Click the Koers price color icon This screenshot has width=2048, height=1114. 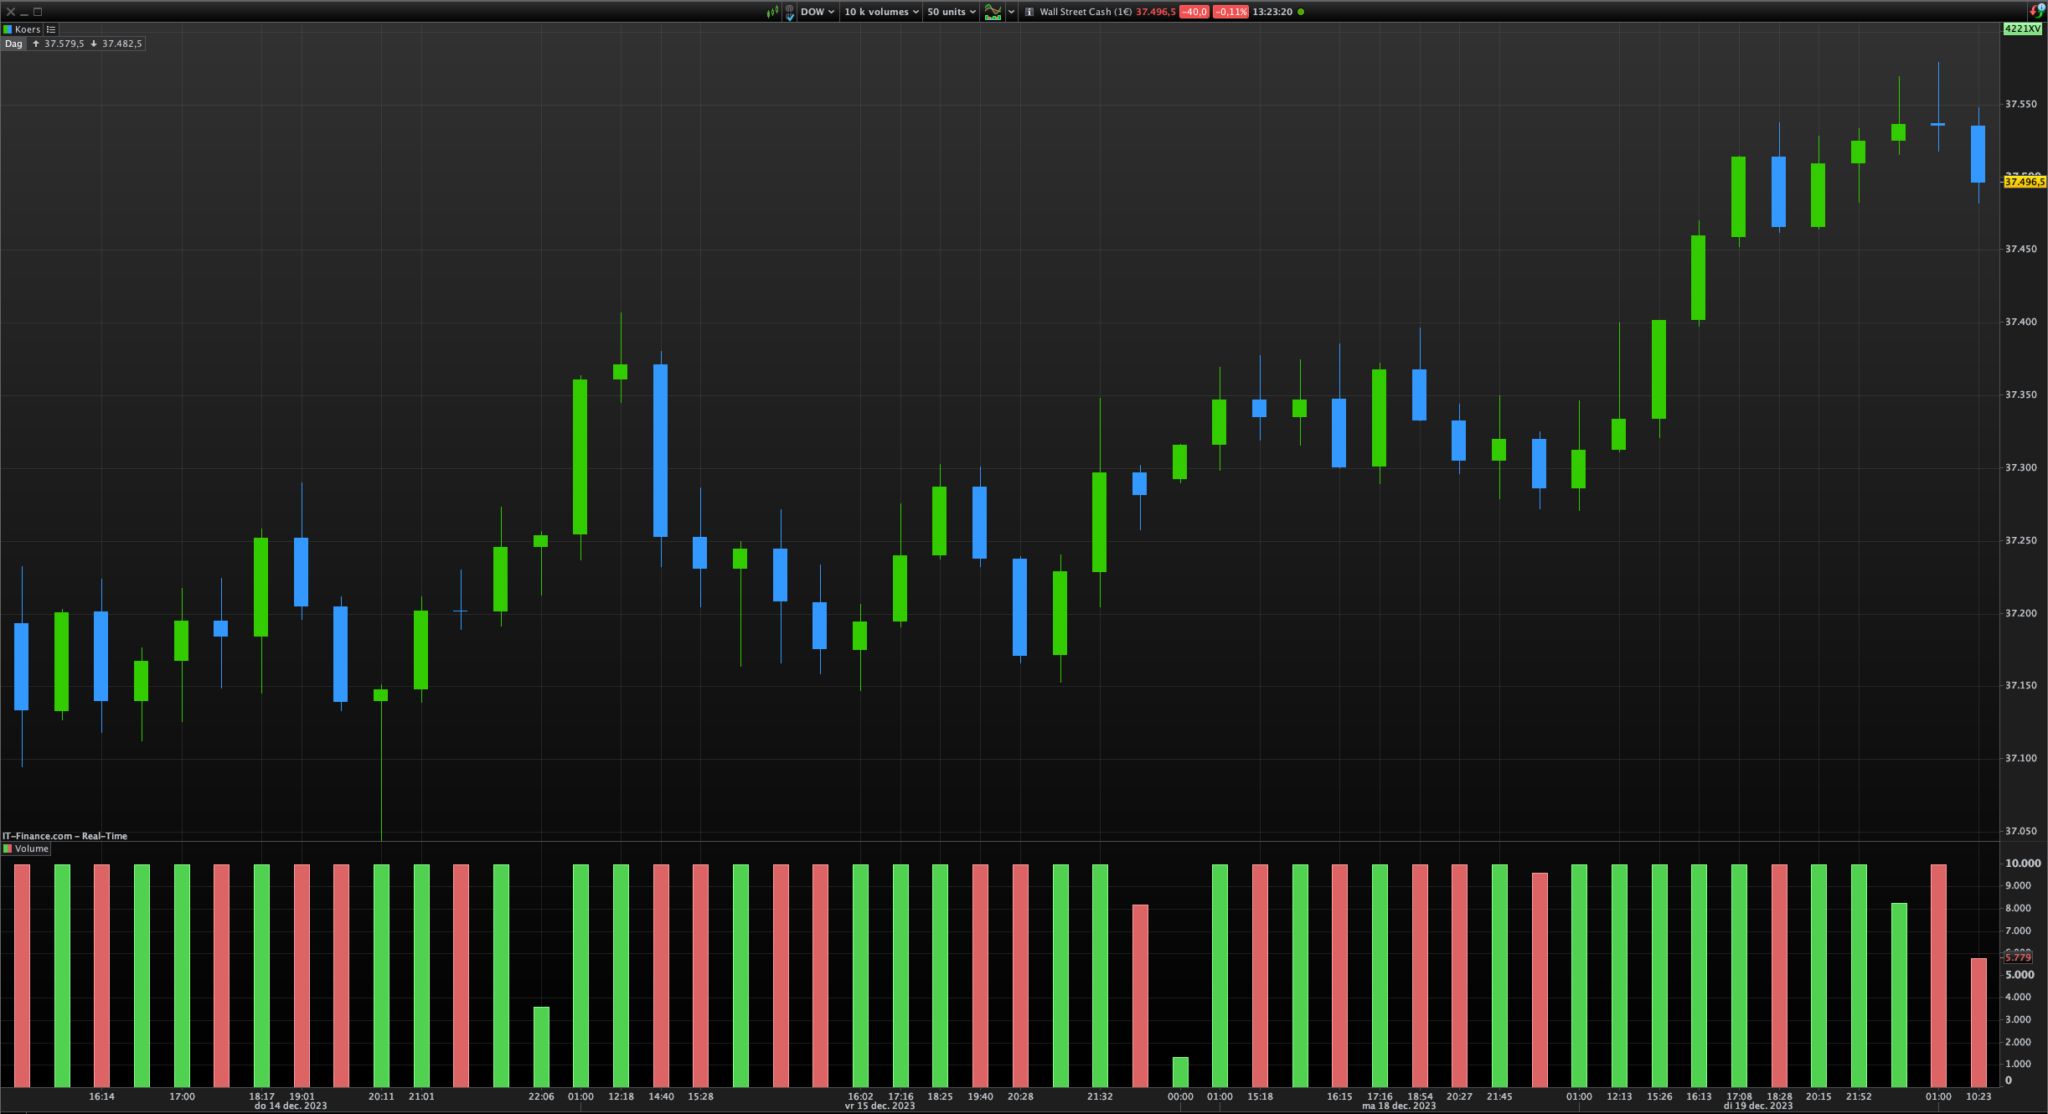tap(8, 29)
